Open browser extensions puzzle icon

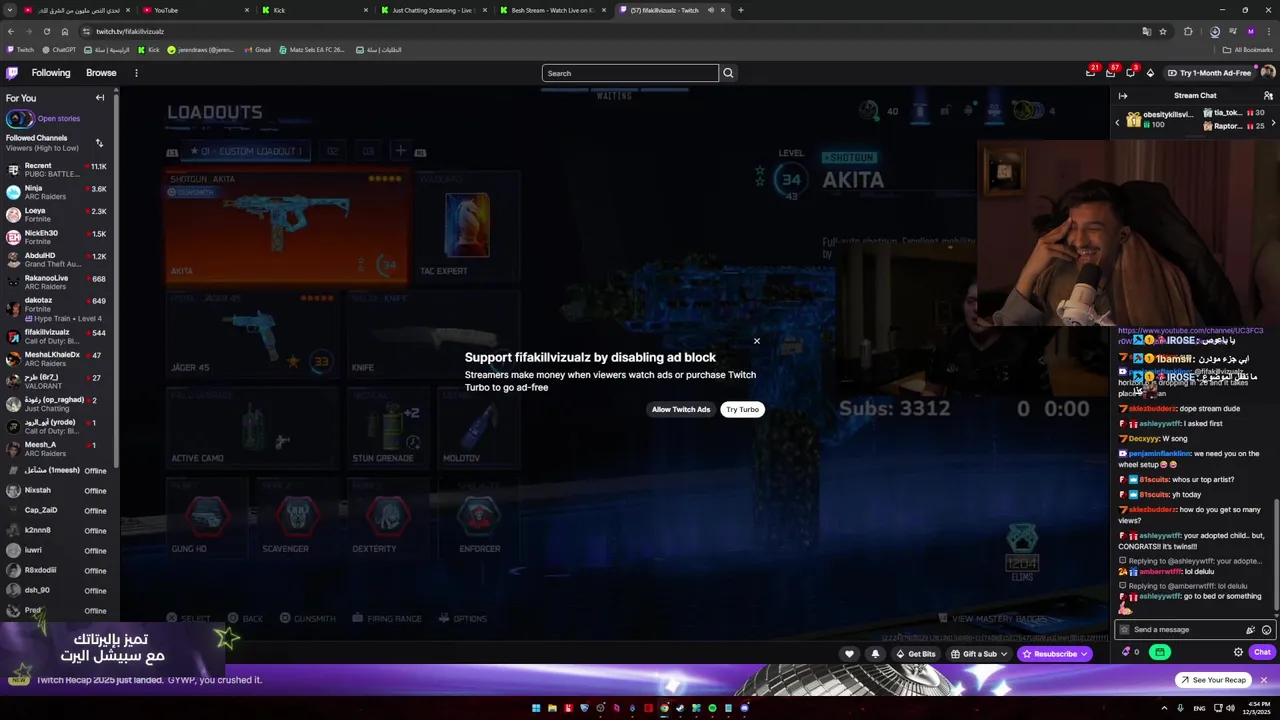pyautogui.click(x=1188, y=31)
